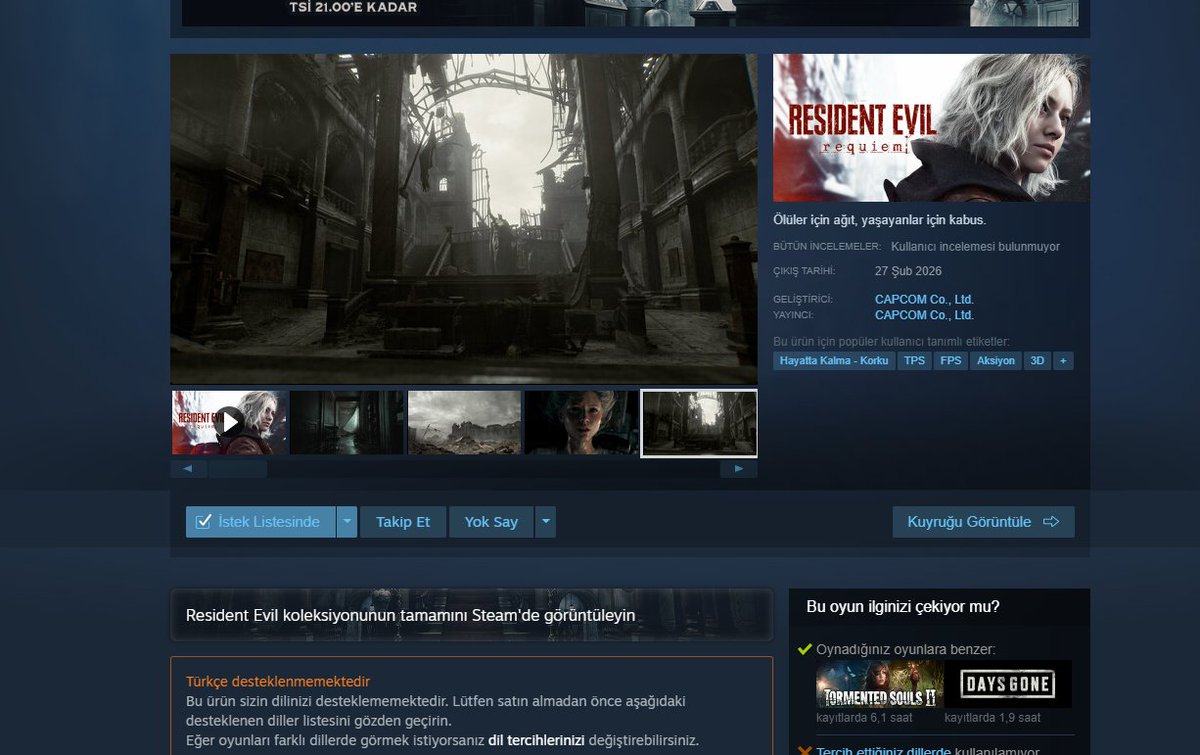
Task: Click the Yok Say ignore button
Action: pos(491,522)
